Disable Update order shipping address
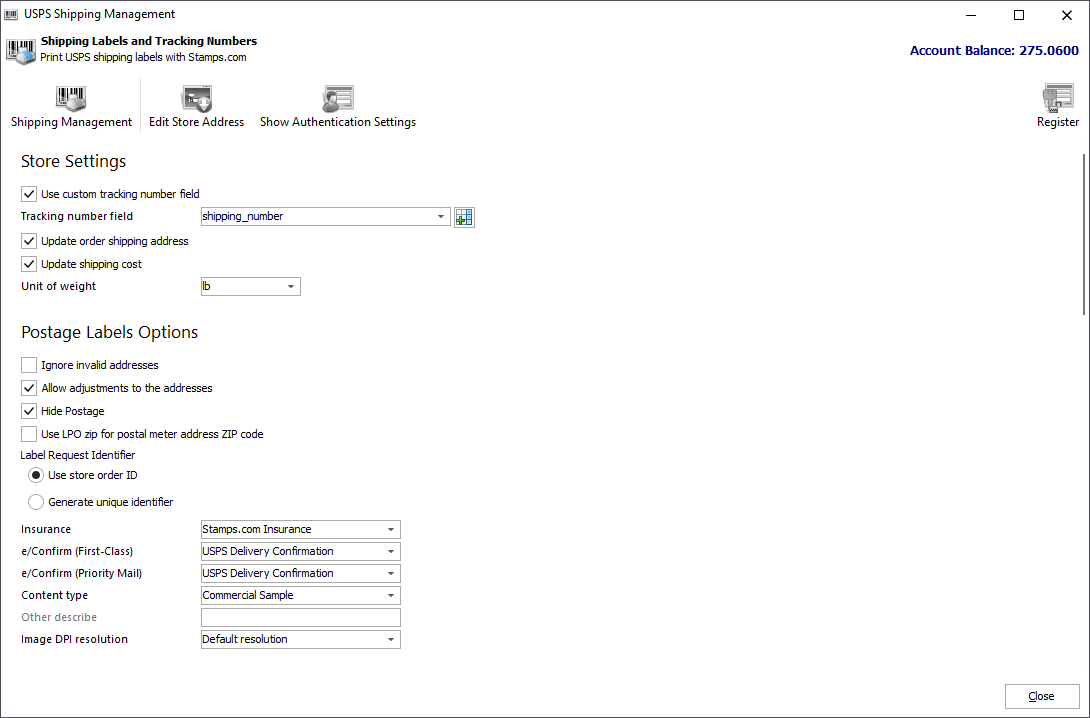The image size is (1090, 718). tap(28, 240)
